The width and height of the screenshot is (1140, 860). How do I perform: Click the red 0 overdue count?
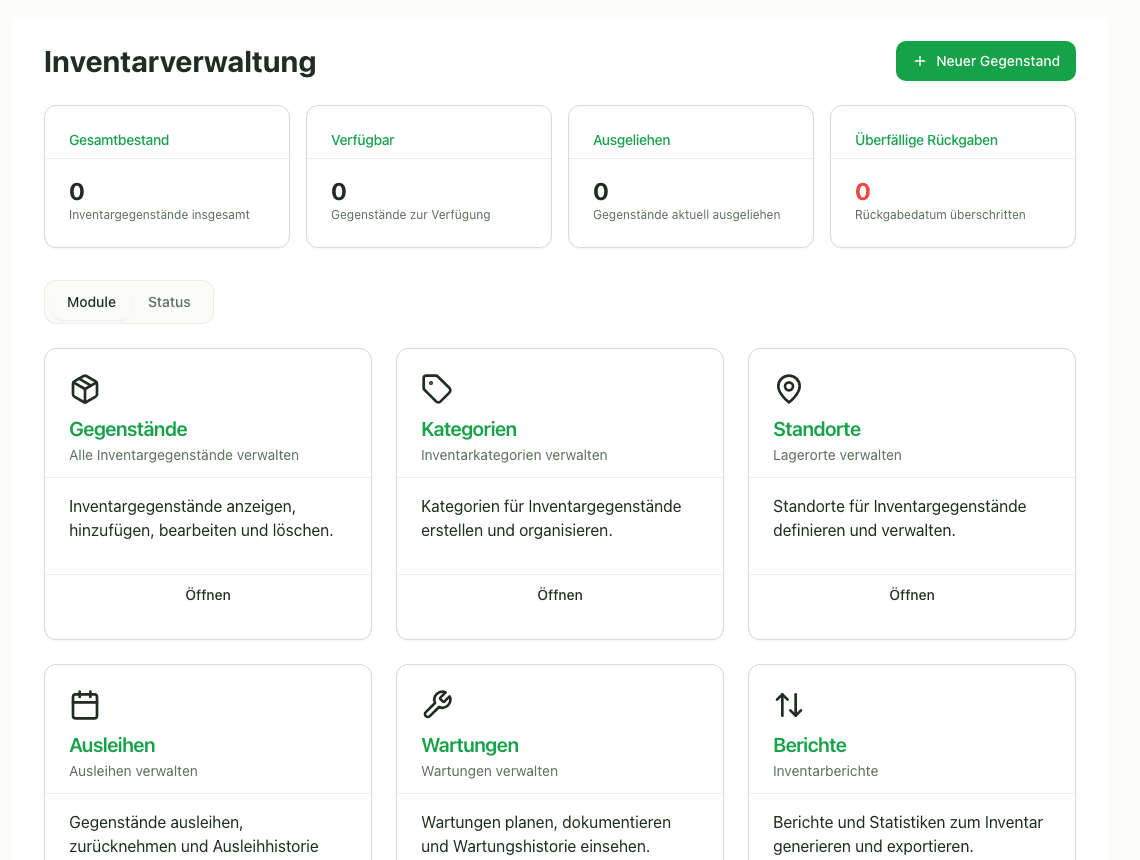click(x=862, y=192)
